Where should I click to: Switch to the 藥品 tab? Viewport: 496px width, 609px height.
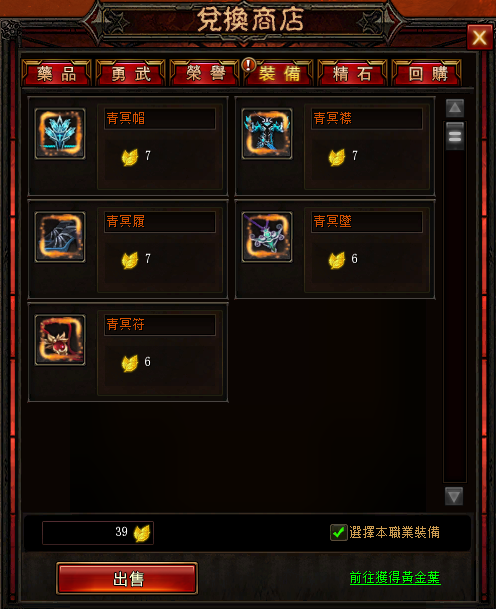pos(57,73)
